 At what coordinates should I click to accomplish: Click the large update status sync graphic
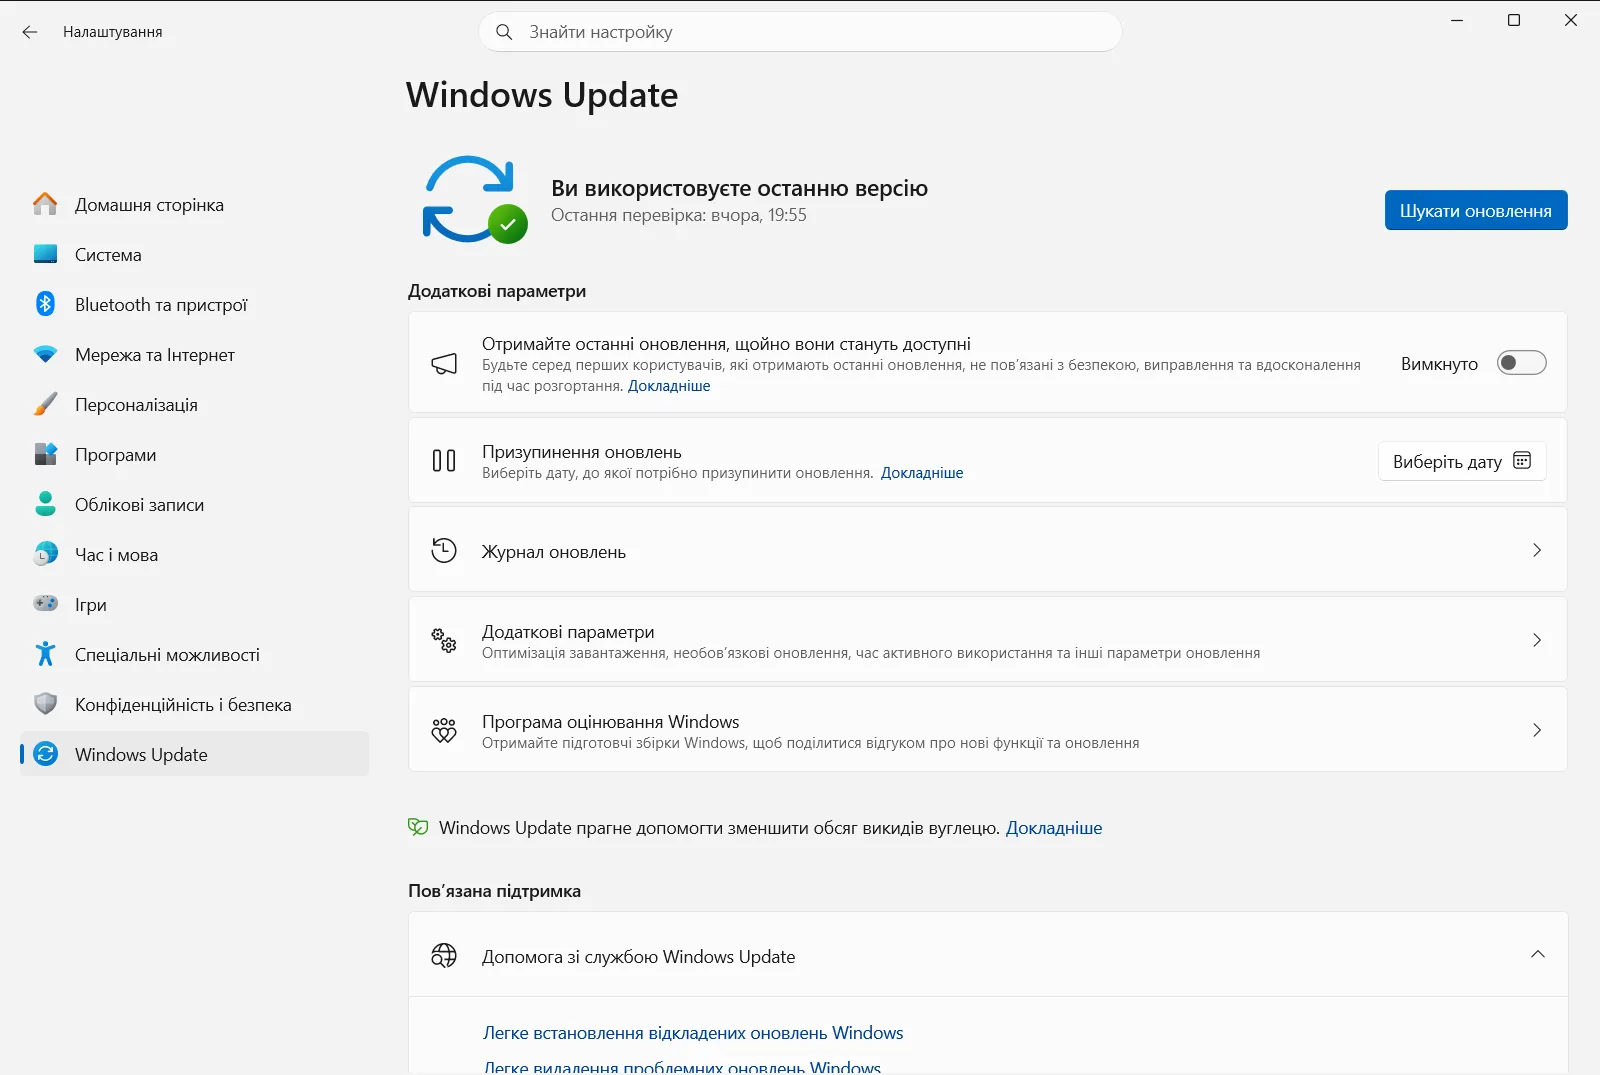tap(474, 199)
